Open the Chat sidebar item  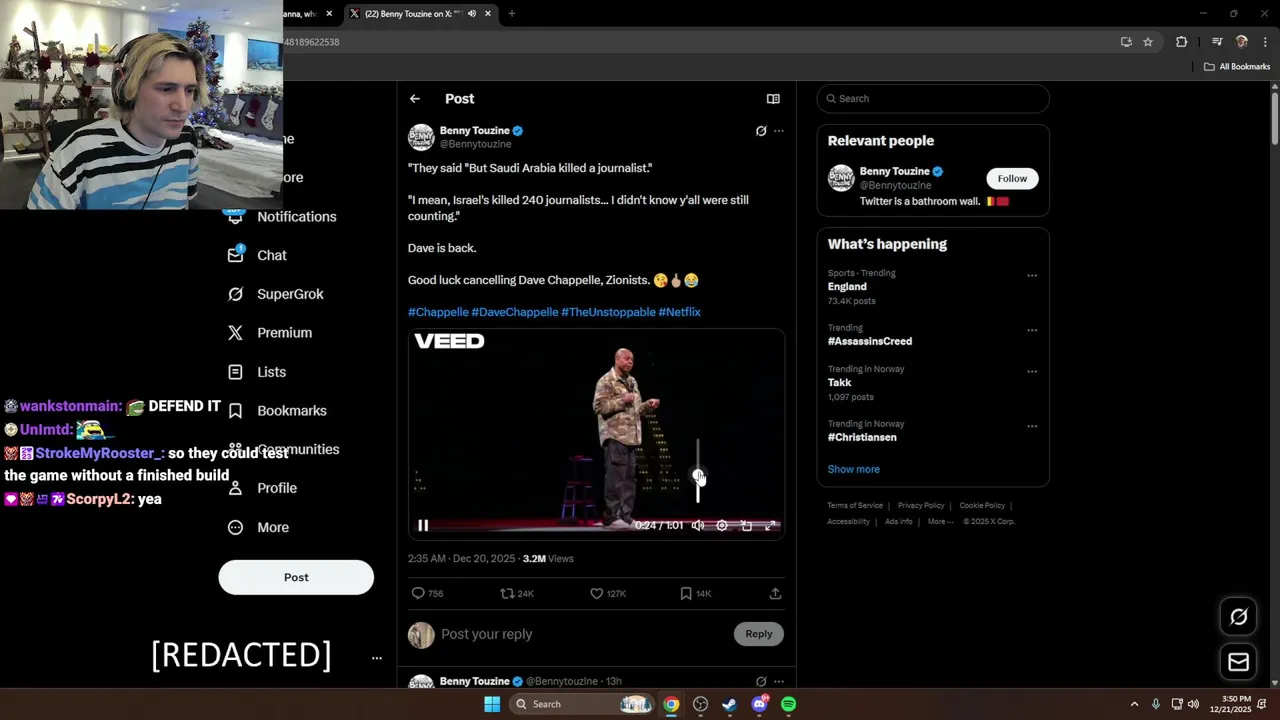(x=258, y=255)
